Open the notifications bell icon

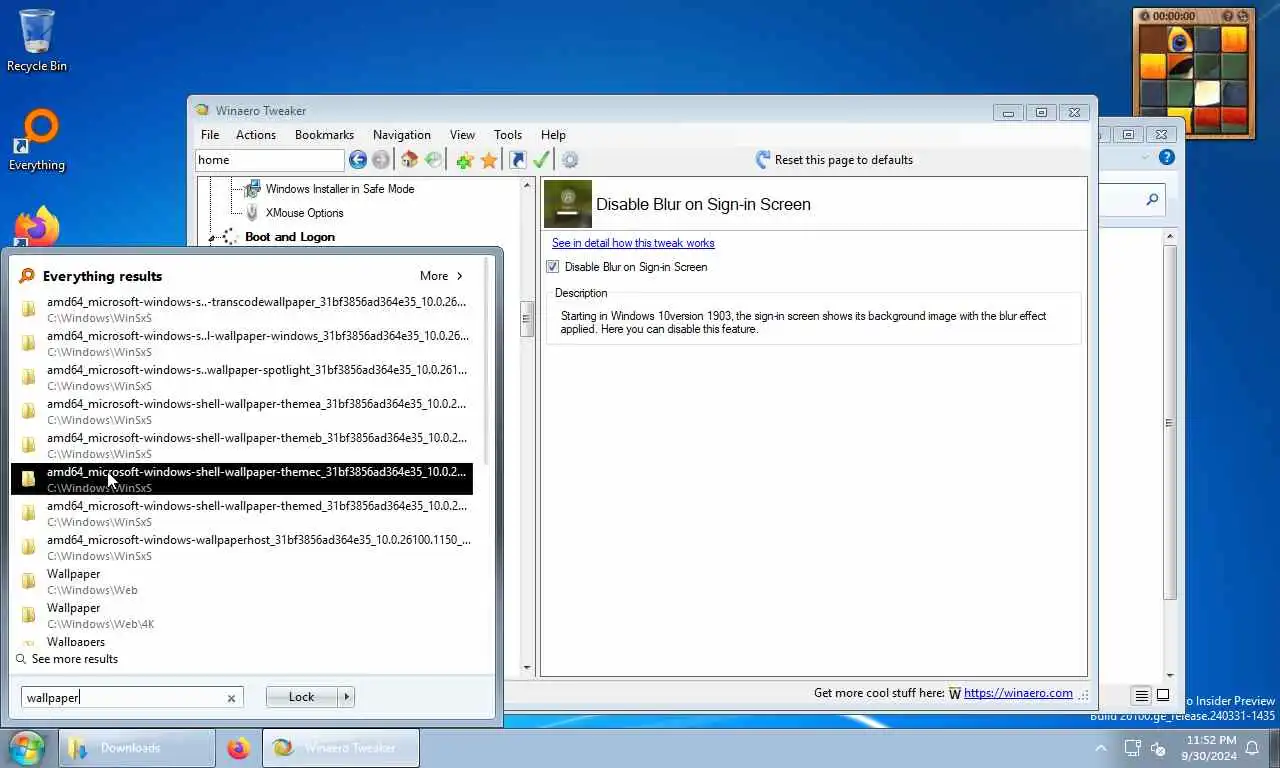(1251, 748)
